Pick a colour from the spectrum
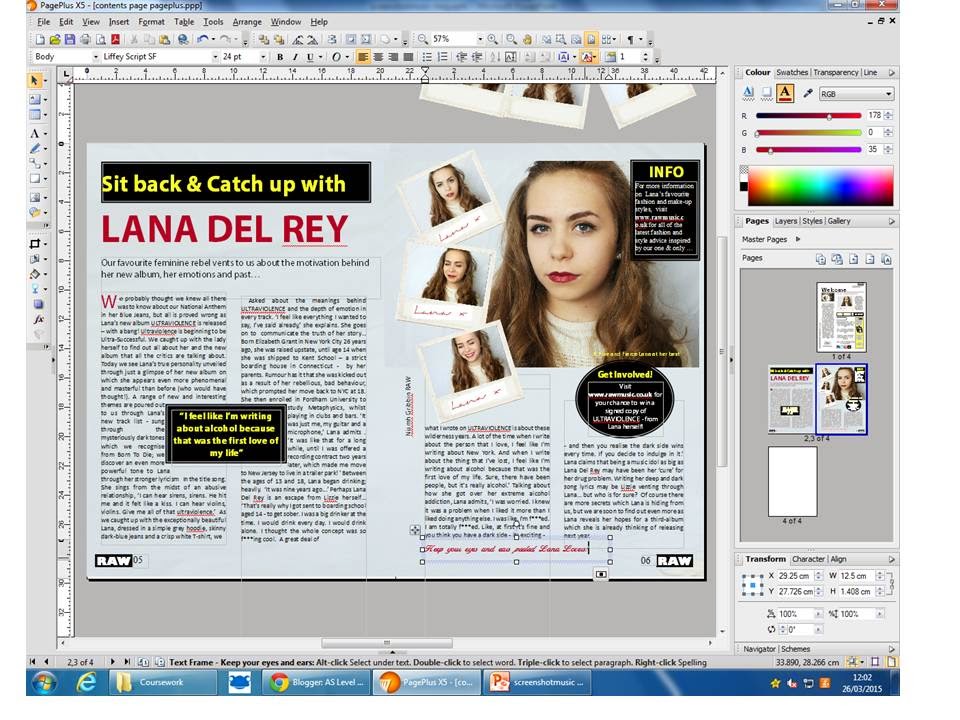This screenshot has width=960, height=720. click(820, 186)
